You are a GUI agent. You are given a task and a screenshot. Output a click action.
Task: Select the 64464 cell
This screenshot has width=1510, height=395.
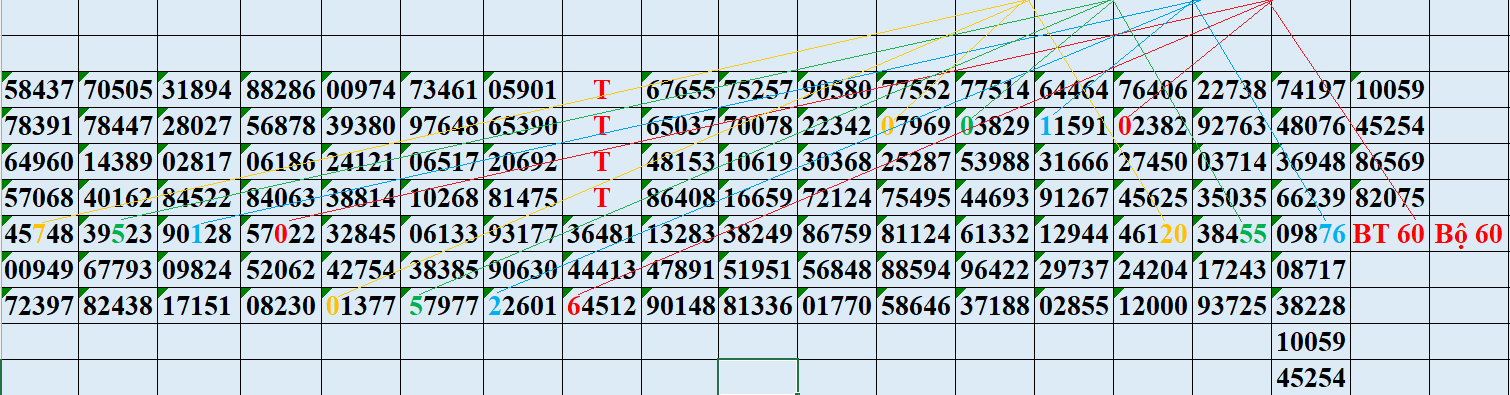point(1074,91)
